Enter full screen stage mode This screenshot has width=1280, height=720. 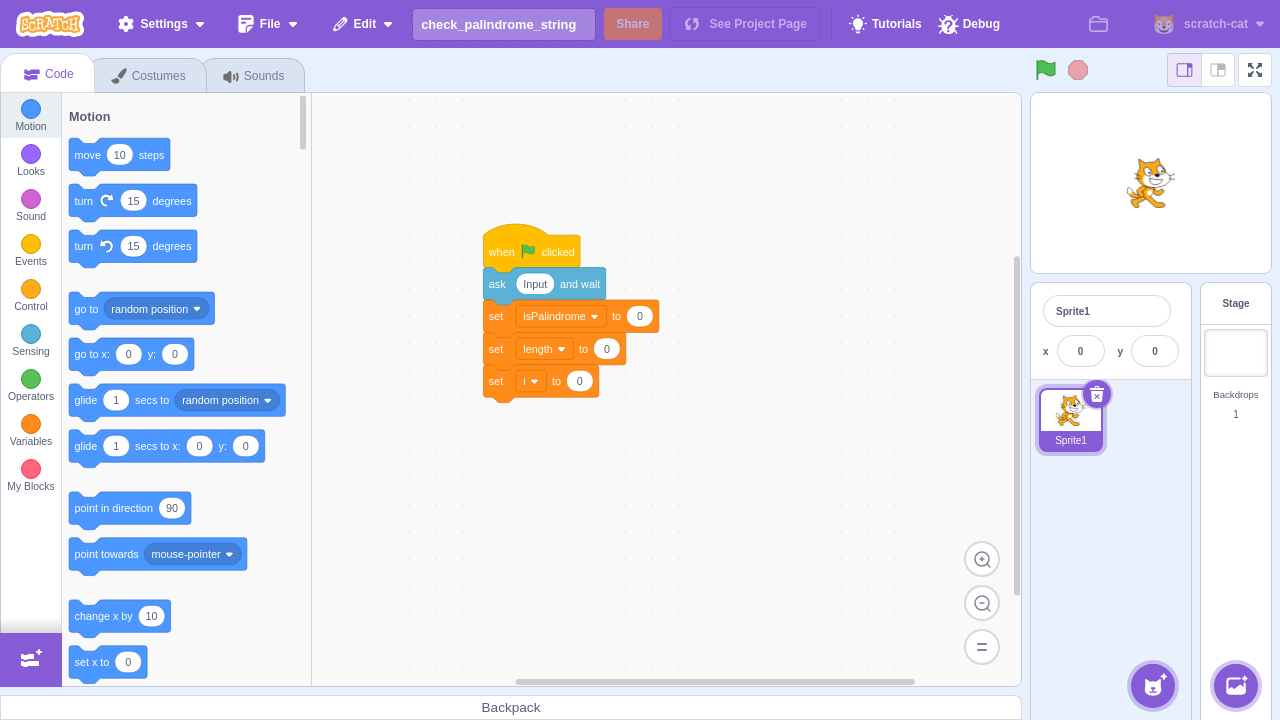1255,70
